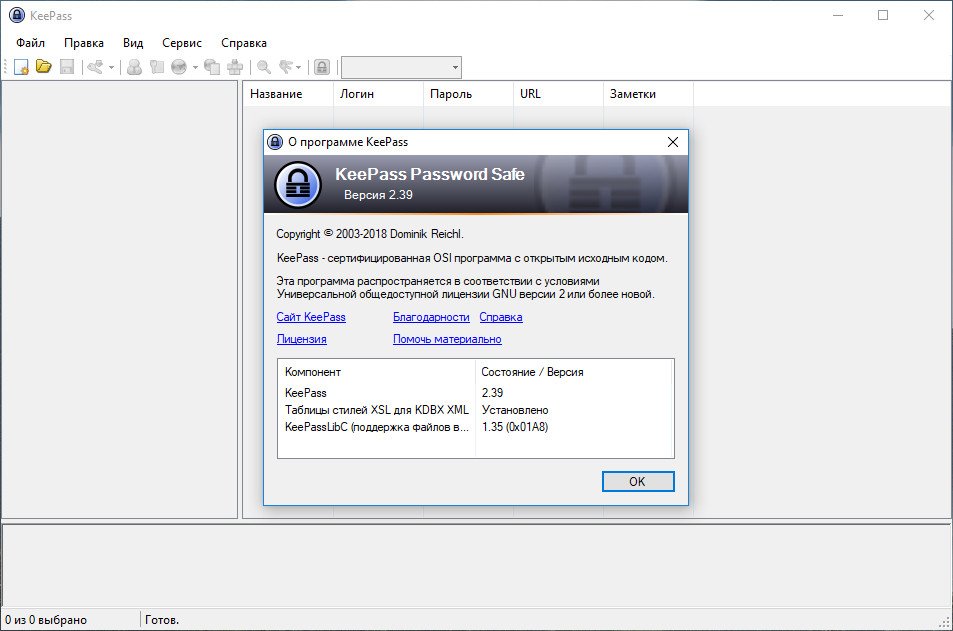Click the Название column header
Viewport: 953px width, 631px height.
pos(288,94)
